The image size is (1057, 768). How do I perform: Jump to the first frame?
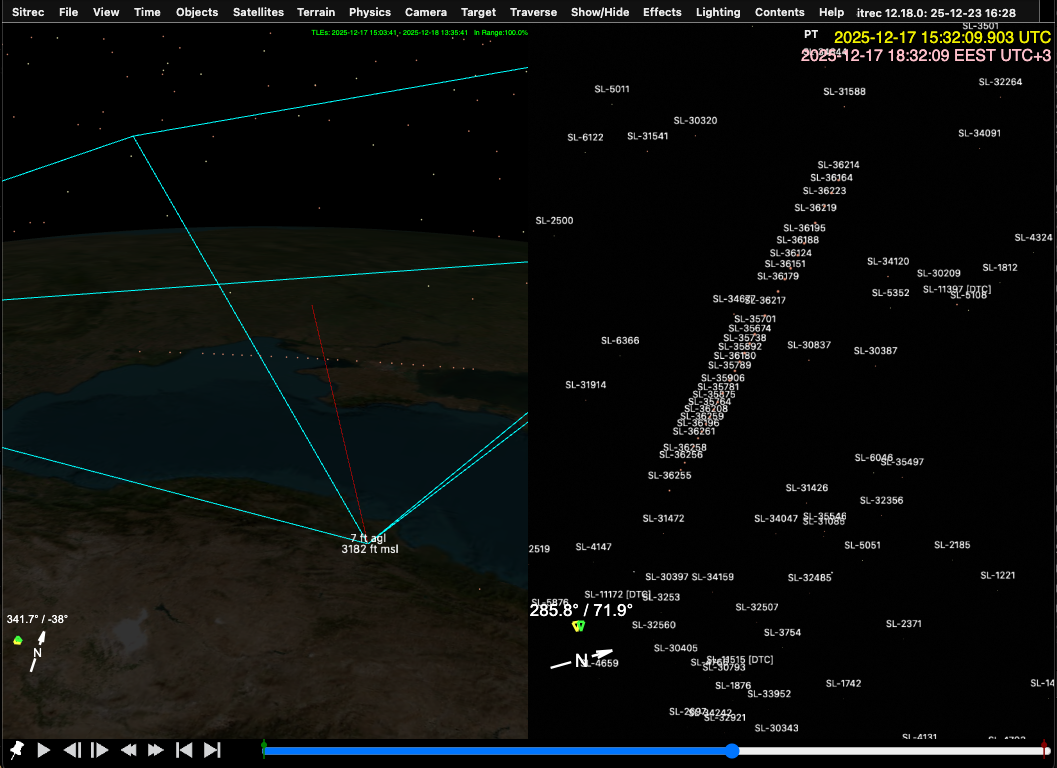coord(184,749)
